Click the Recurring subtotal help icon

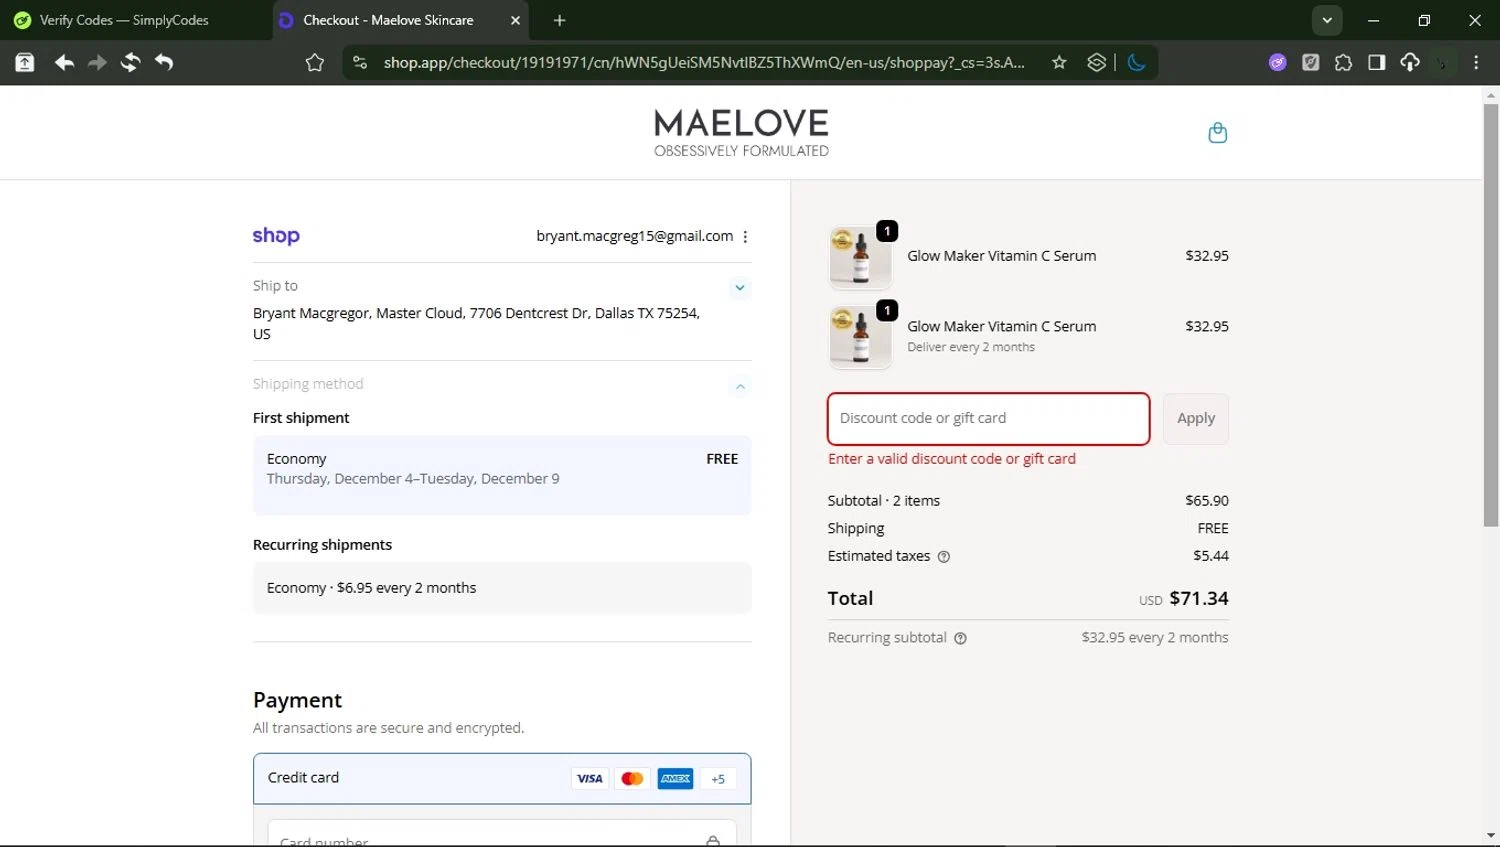pyautogui.click(x=960, y=639)
